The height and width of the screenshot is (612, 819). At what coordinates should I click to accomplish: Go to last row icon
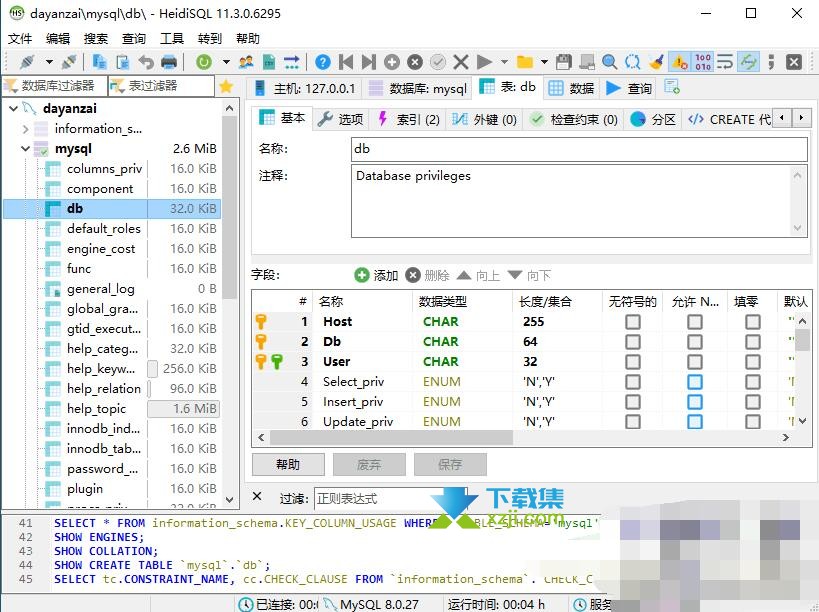point(369,62)
